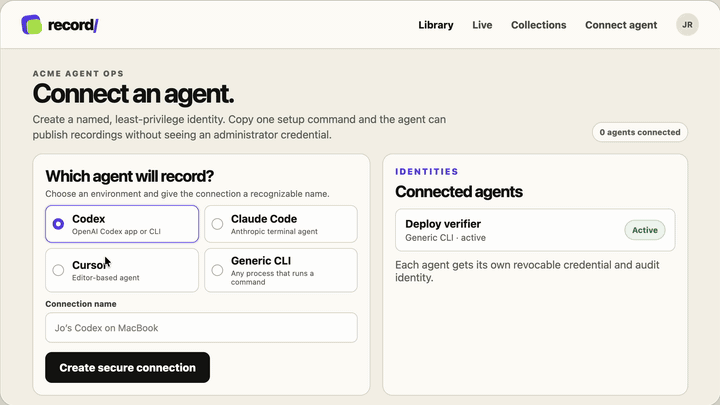
Task: Open the Deploy verifier agent card
Action: click(535, 230)
